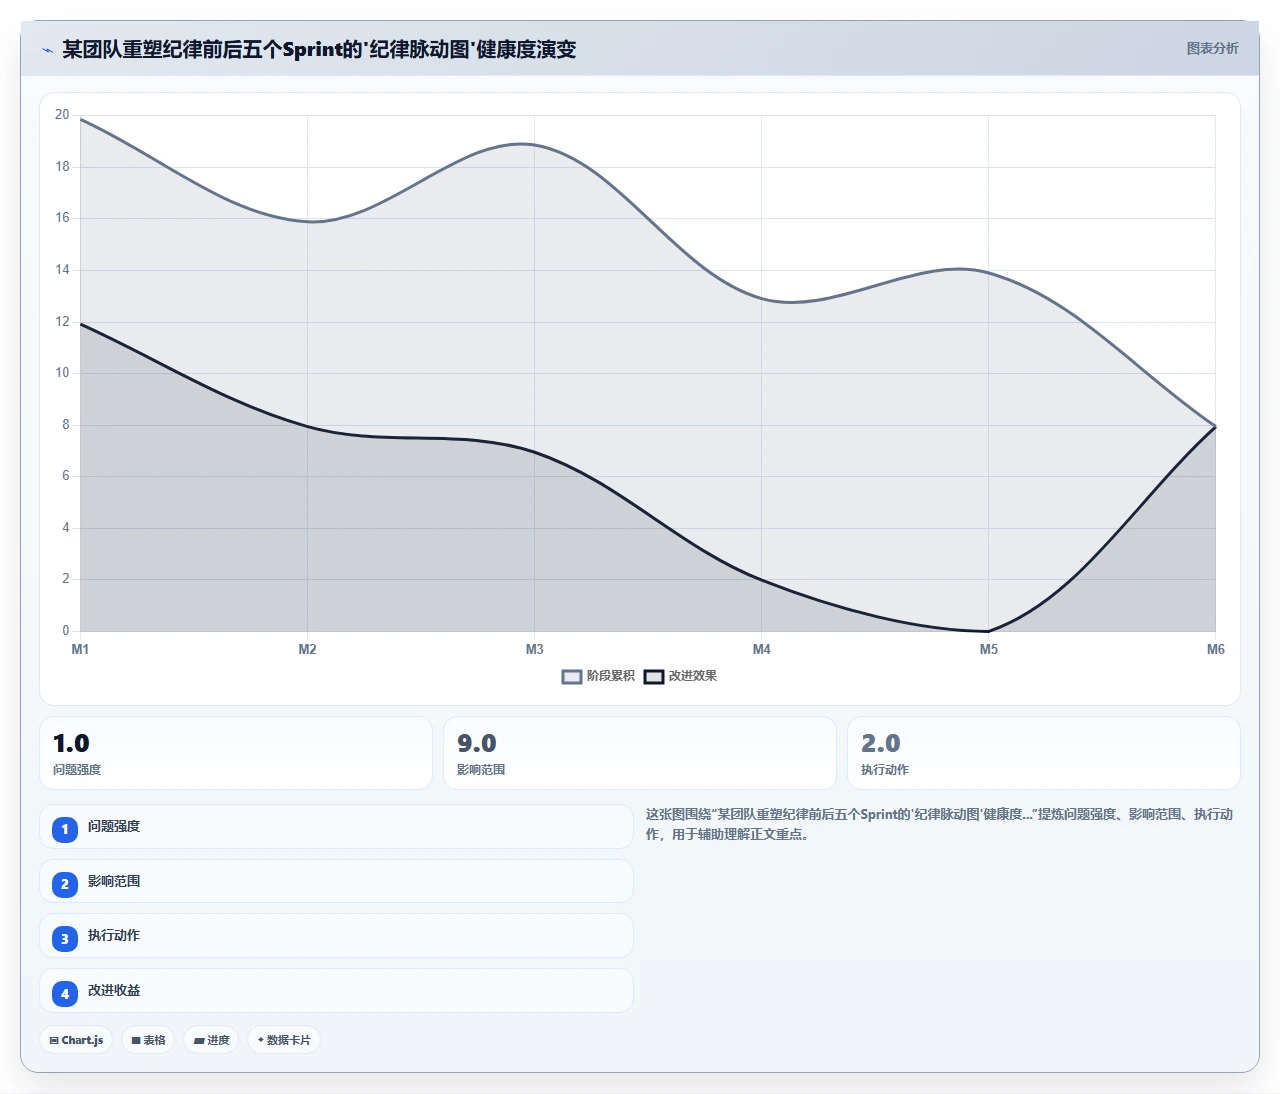This screenshot has width=1280, height=1094.
Task: Open the 2.0 执行动作 stat card
Action: point(1044,753)
